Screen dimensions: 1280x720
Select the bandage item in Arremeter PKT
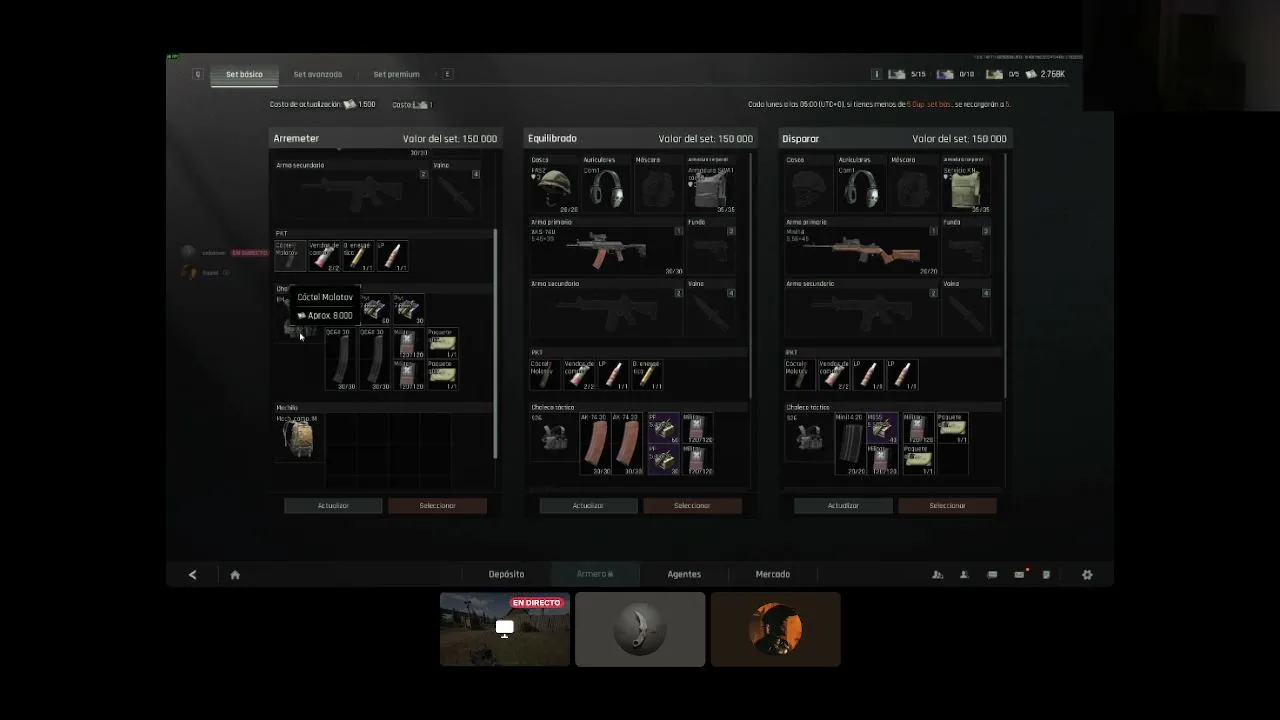coord(323,256)
